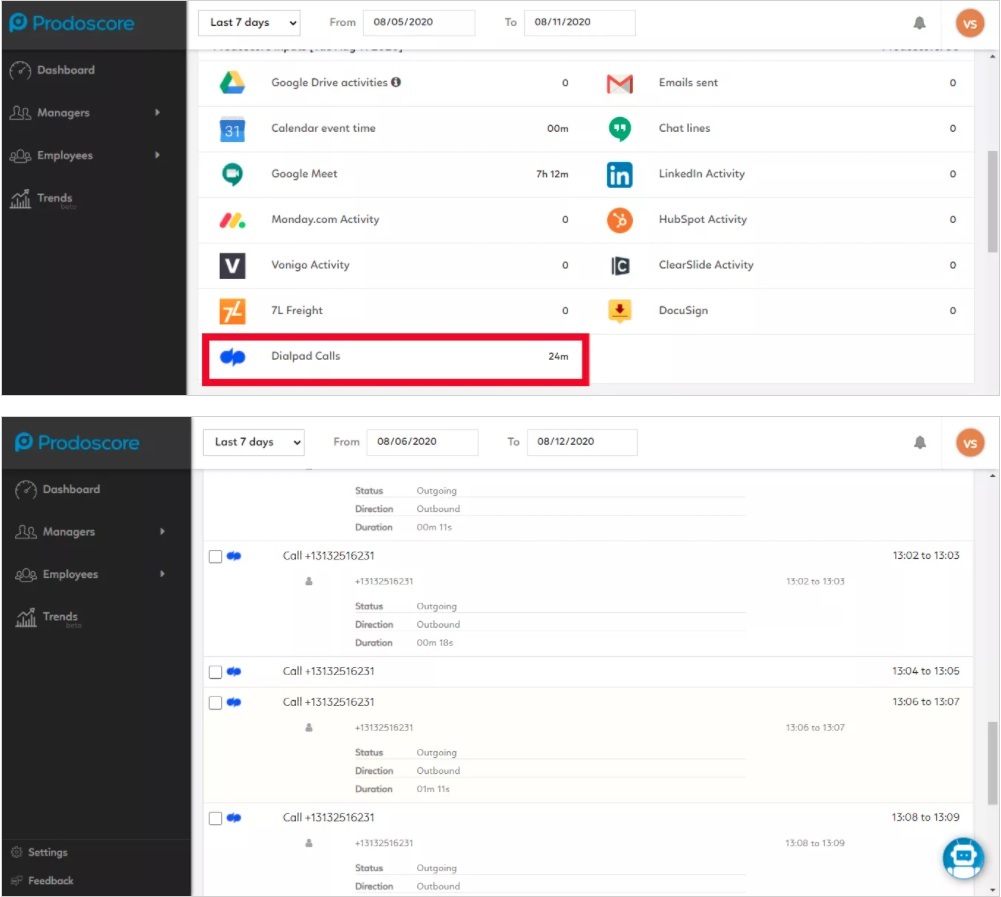This screenshot has width=1001, height=897.
Task: Open the Dialpad Calls row
Action: tap(395, 357)
